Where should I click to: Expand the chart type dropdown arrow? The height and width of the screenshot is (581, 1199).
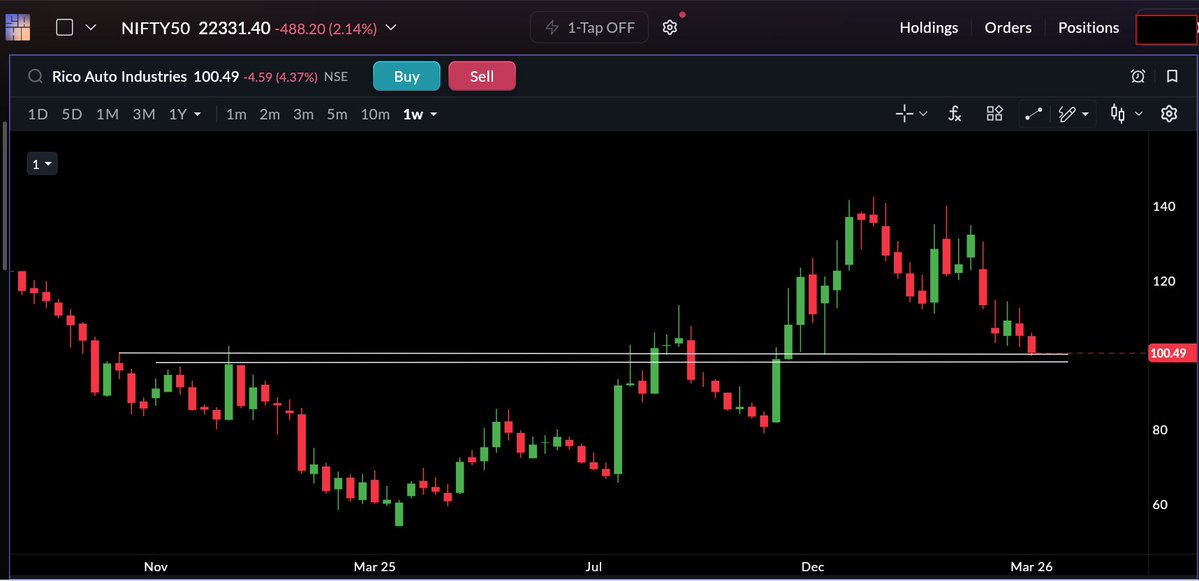tap(1139, 114)
